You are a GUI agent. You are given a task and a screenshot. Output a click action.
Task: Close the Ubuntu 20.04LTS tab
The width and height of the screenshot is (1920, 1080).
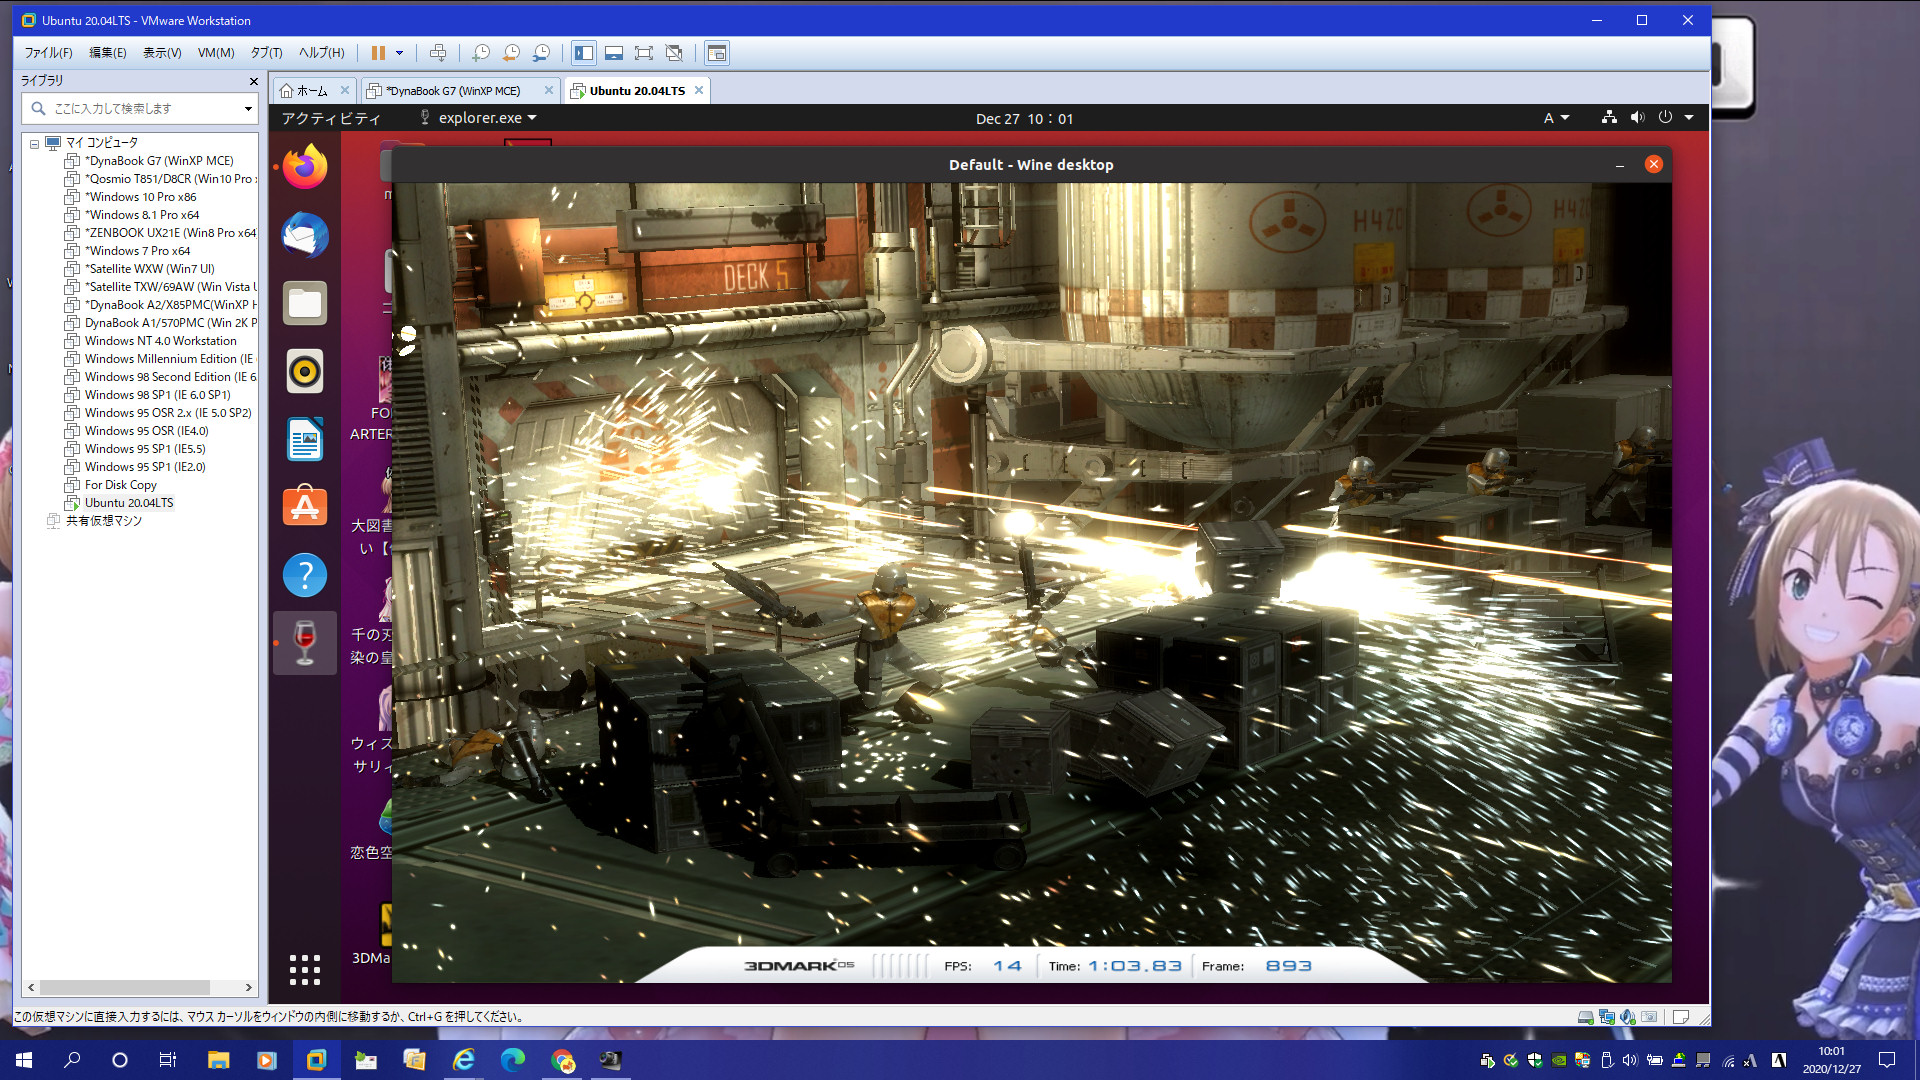pos(699,90)
